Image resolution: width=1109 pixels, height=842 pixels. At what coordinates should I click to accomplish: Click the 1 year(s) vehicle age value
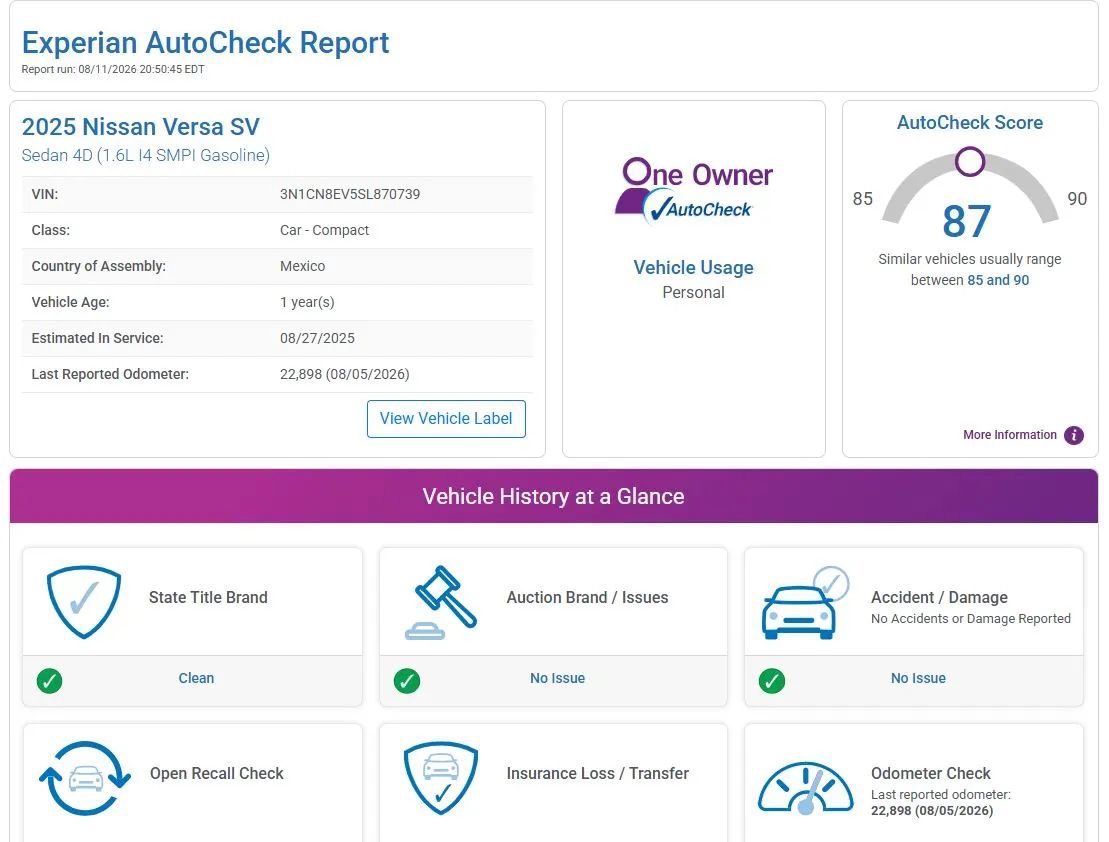click(307, 302)
